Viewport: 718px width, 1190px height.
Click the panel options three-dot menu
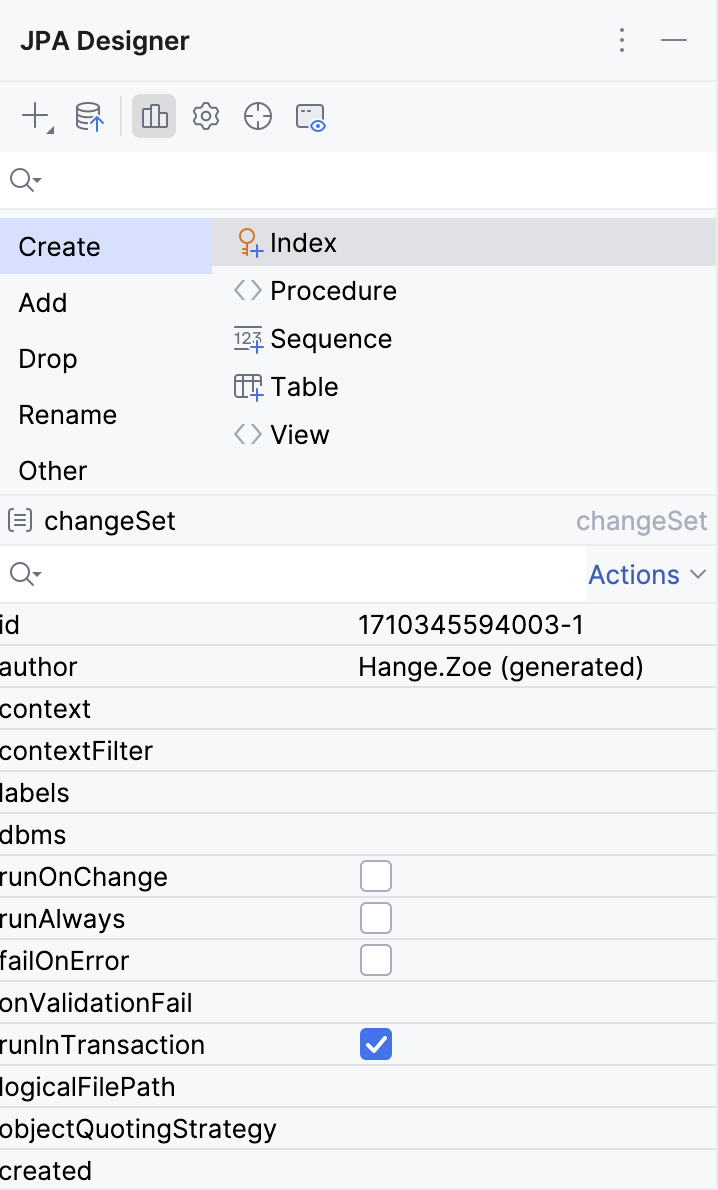coord(622,40)
